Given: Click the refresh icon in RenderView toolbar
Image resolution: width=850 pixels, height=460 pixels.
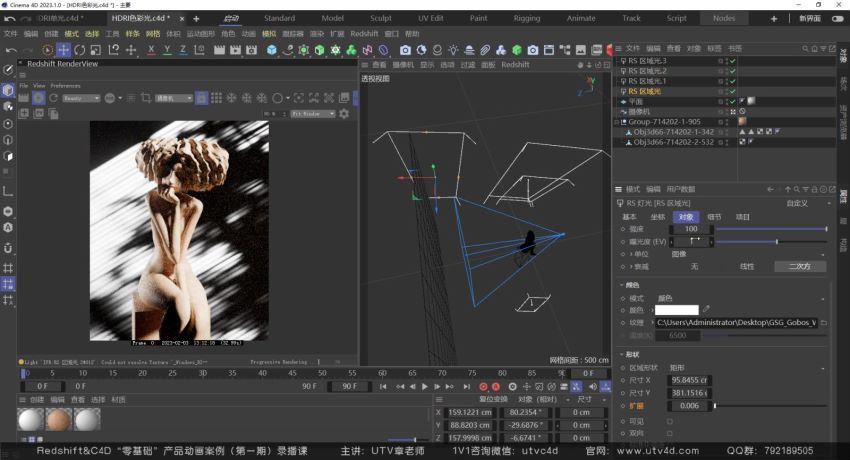Looking at the screenshot, I should [x=53, y=98].
